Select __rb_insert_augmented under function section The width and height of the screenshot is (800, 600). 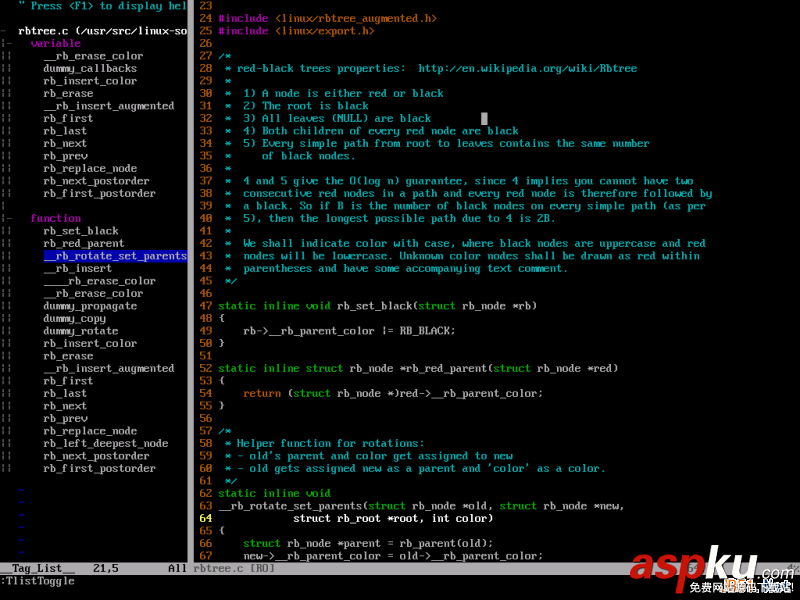point(109,368)
